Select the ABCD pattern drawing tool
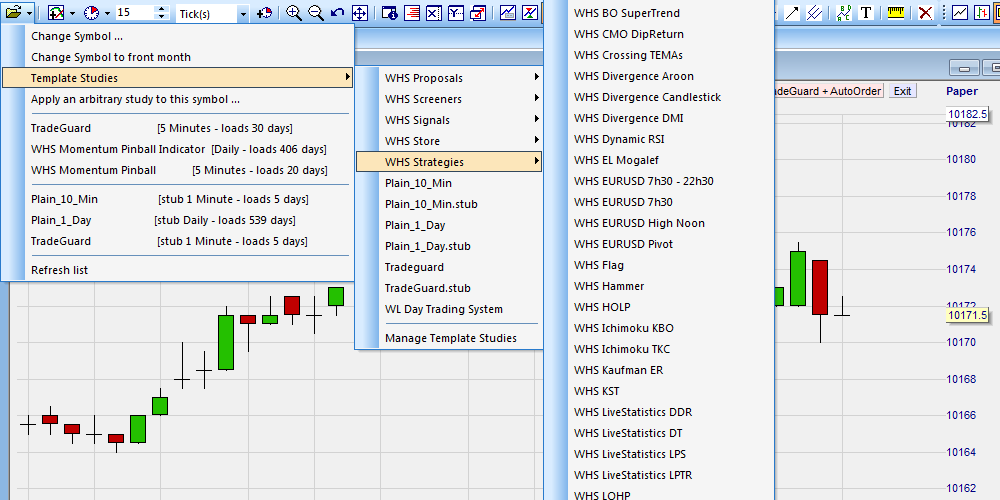 844,13
